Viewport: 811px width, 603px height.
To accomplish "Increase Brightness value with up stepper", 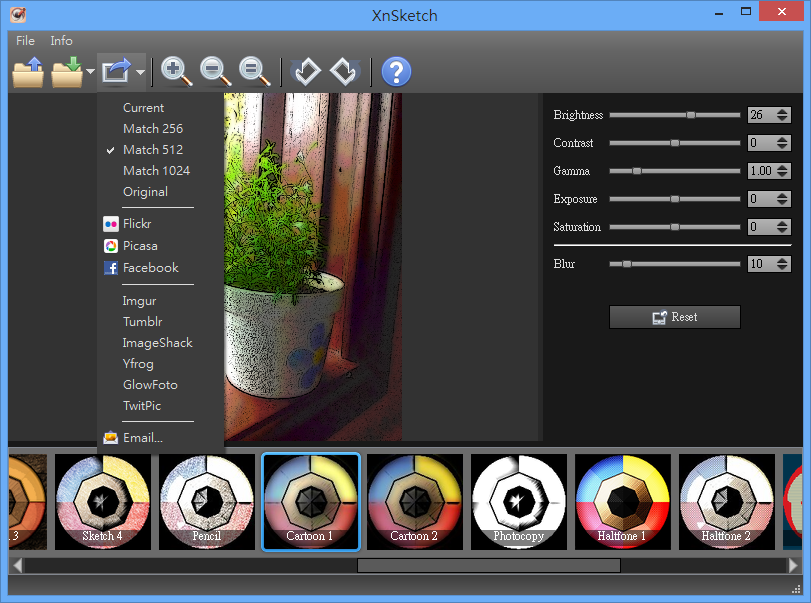I will click(x=783, y=111).
